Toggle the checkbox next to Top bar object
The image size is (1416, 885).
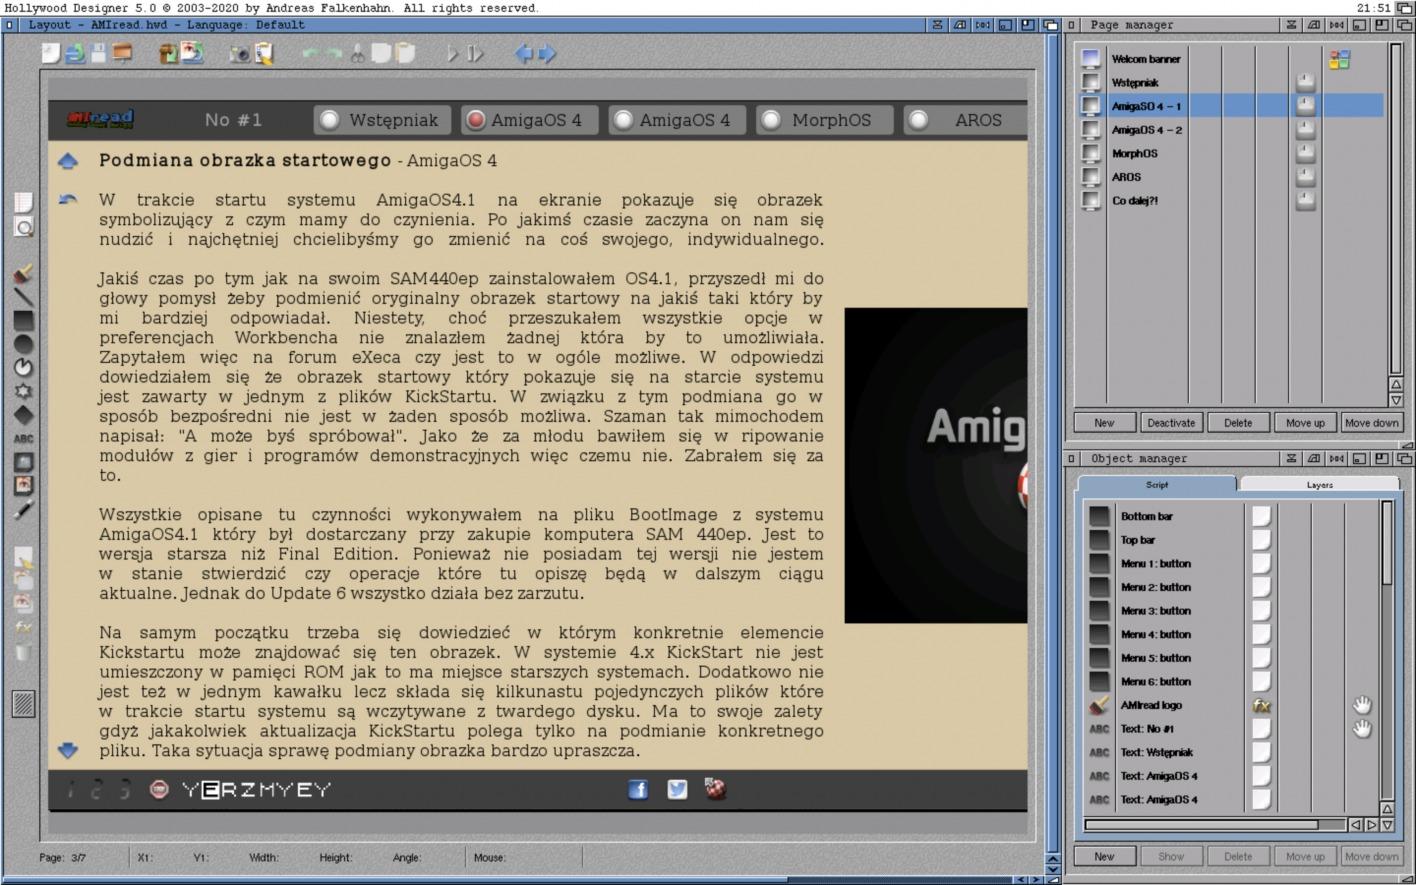click(1261, 540)
